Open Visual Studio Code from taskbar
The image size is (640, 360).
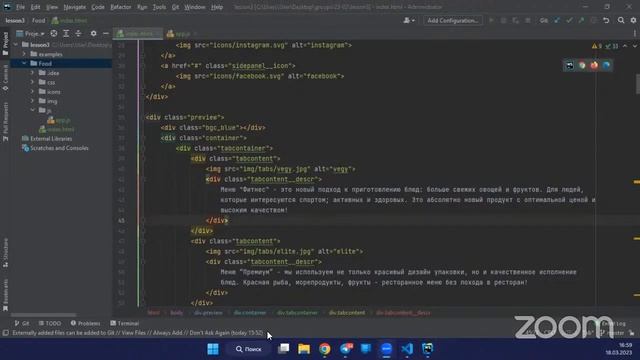[407, 349]
